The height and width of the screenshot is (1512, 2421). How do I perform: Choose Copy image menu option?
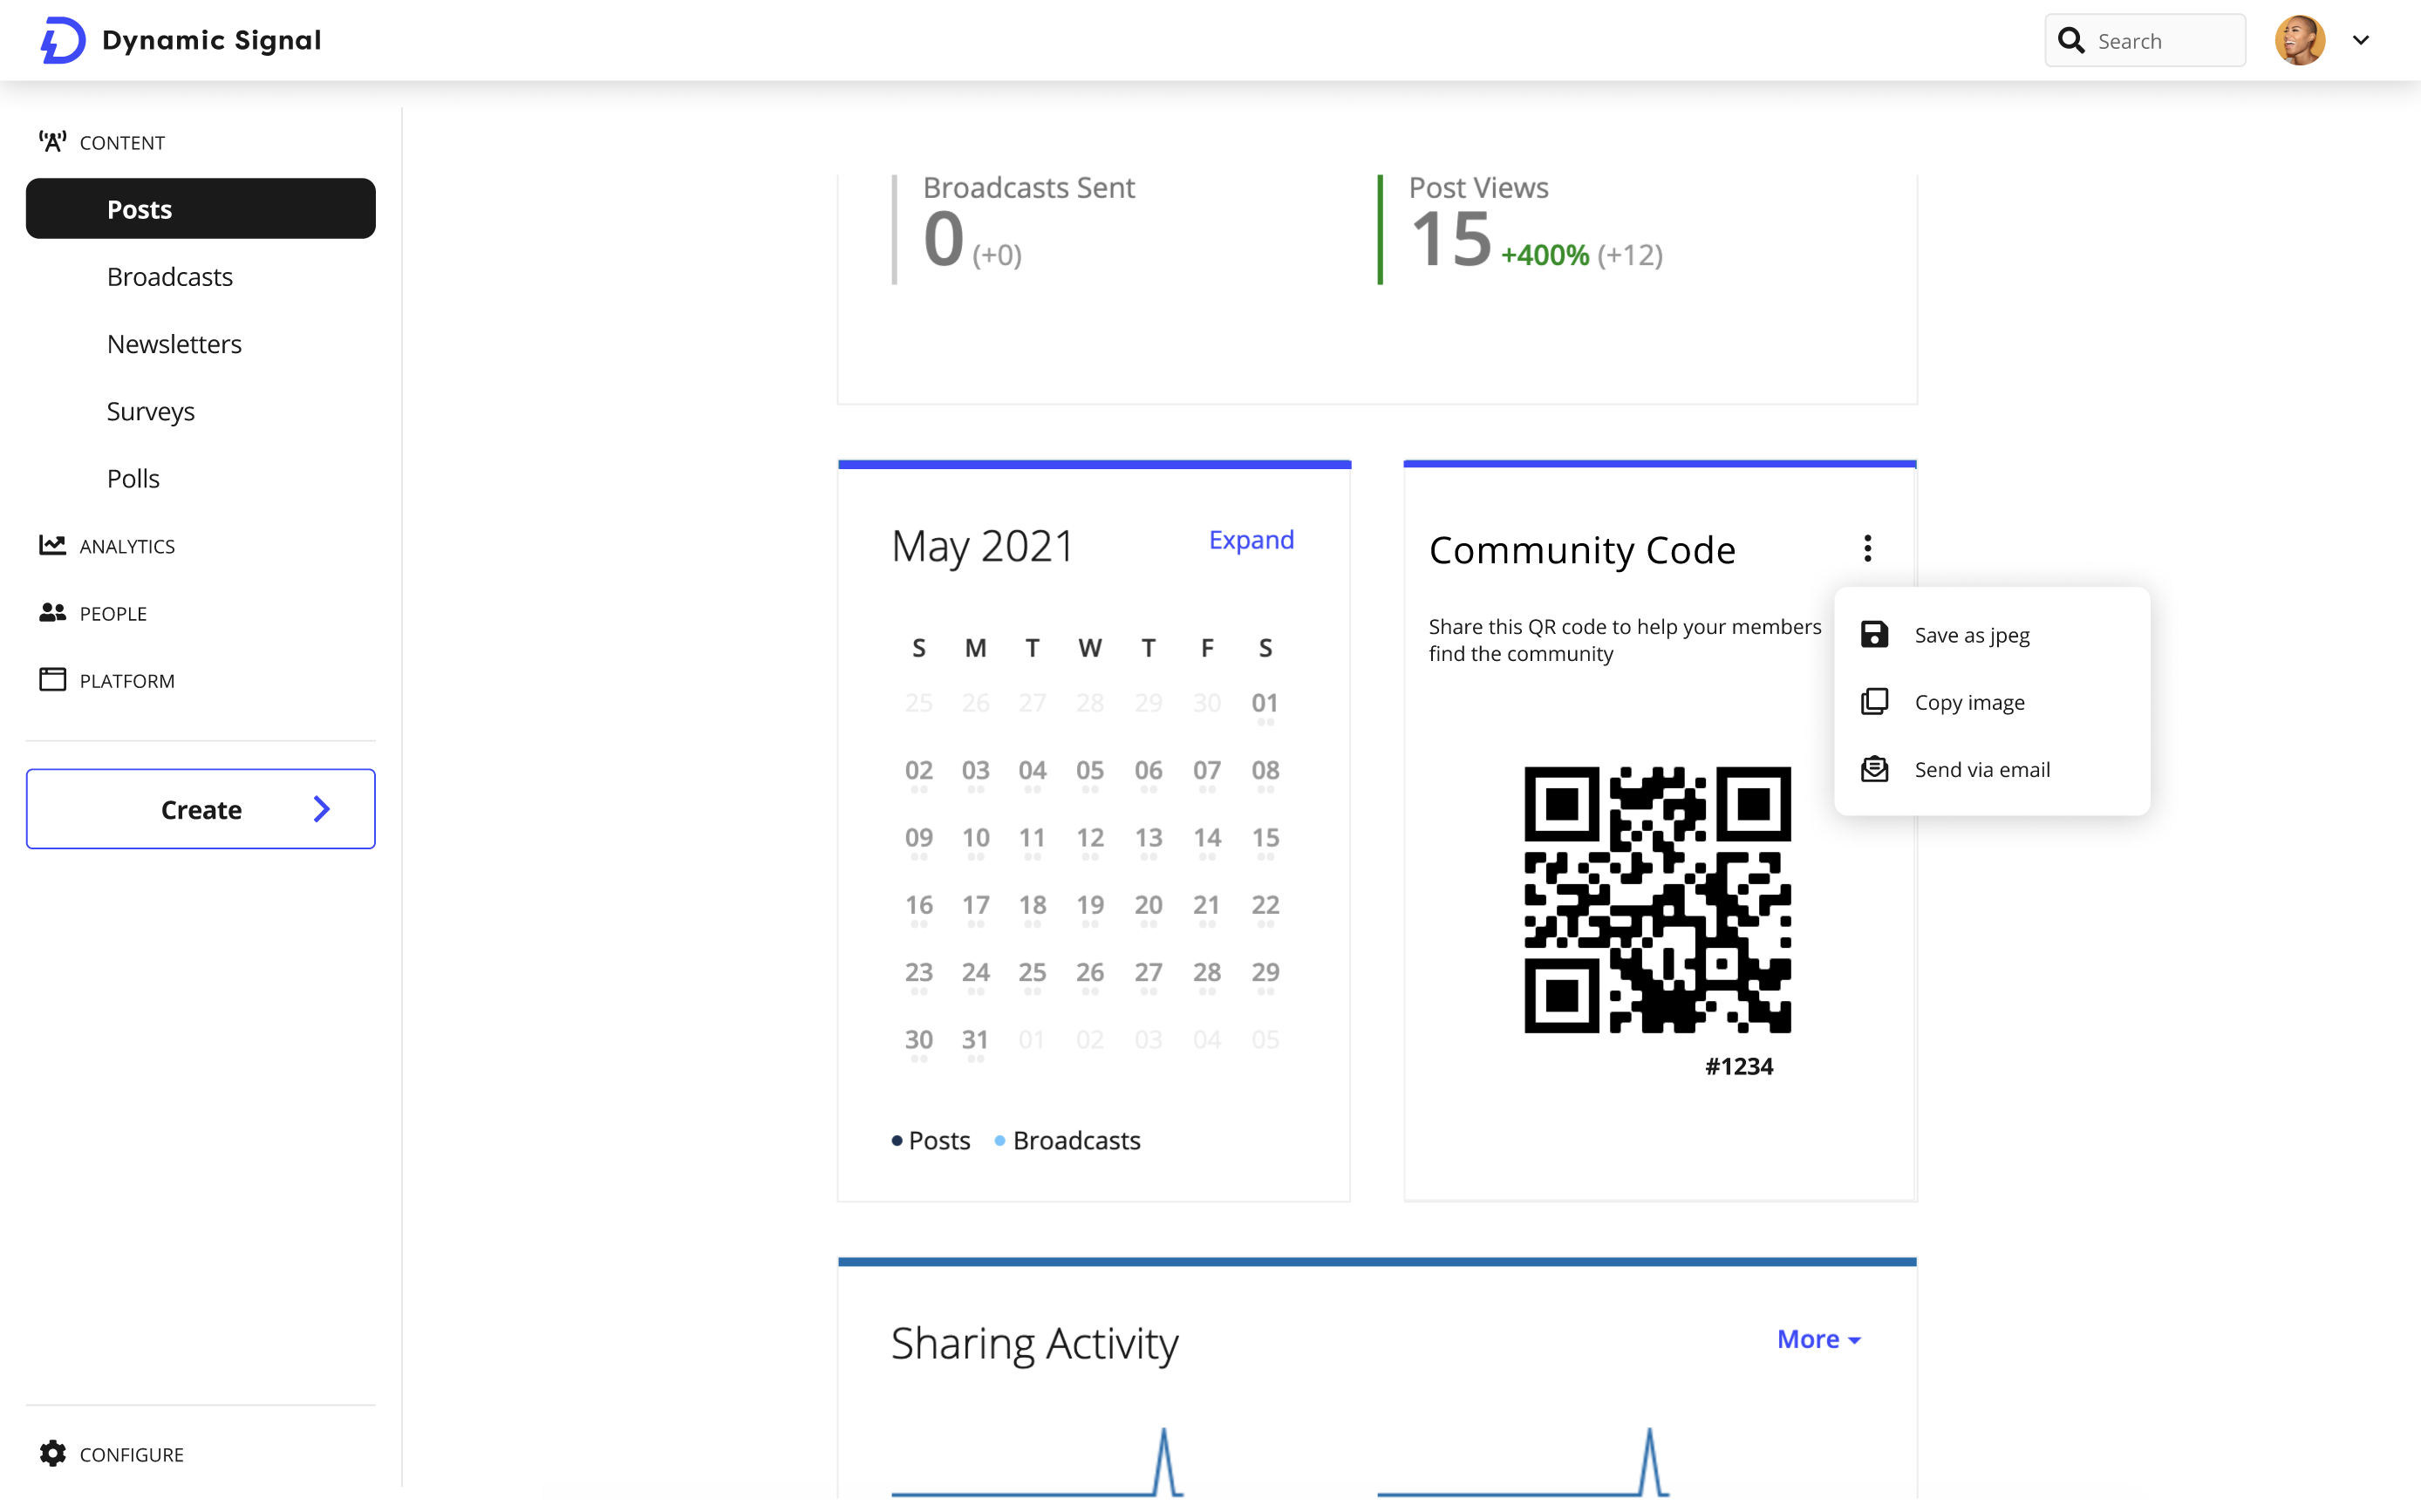(1992, 701)
